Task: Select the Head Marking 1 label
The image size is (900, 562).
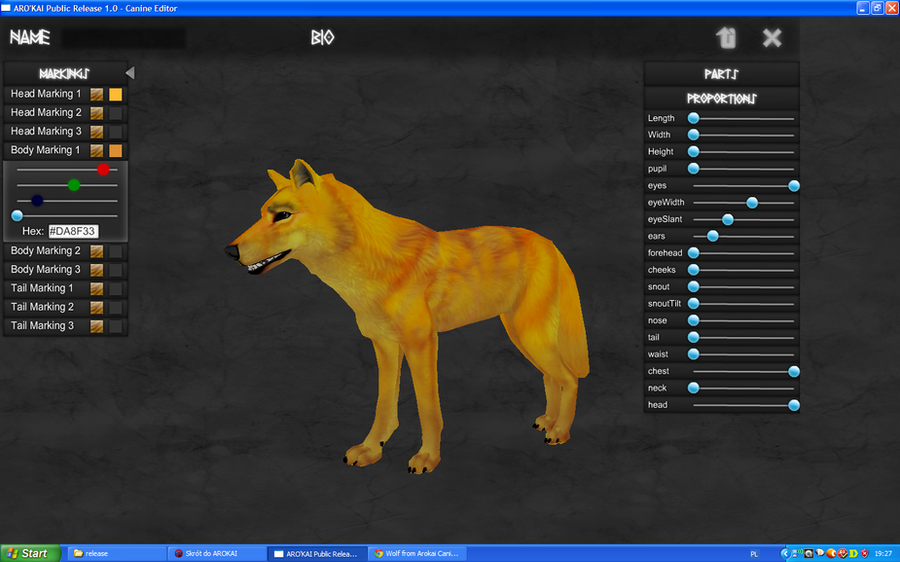Action: [x=46, y=94]
